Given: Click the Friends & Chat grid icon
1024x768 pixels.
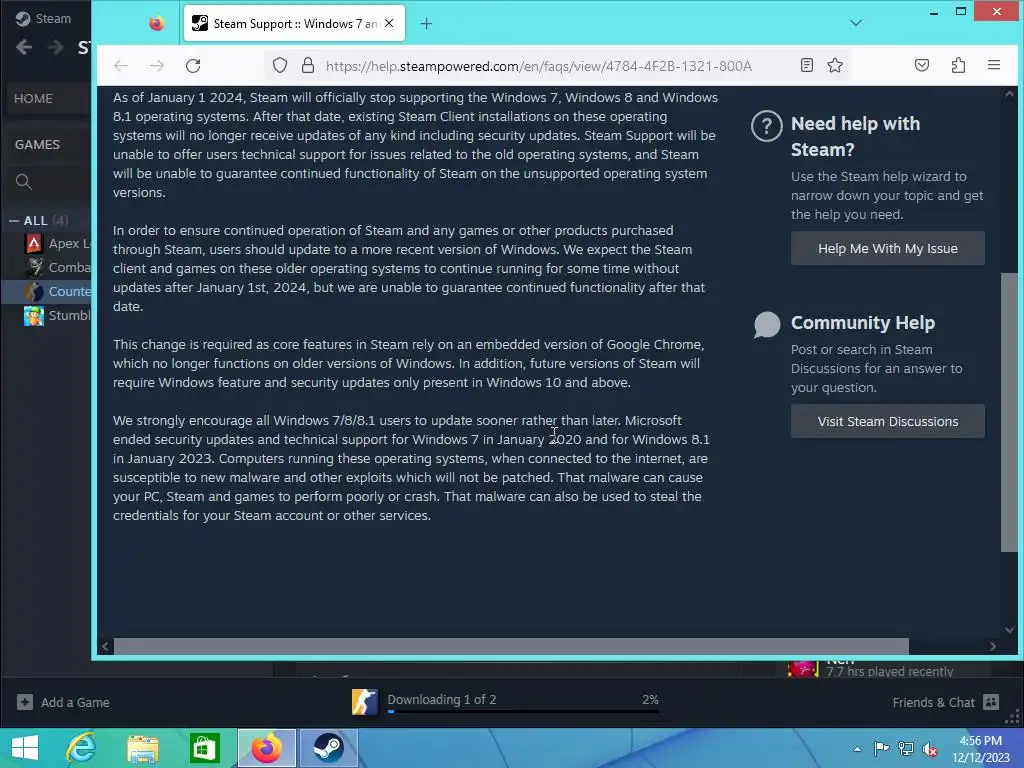Looking at the screenshot, I should tap(991, 702).
